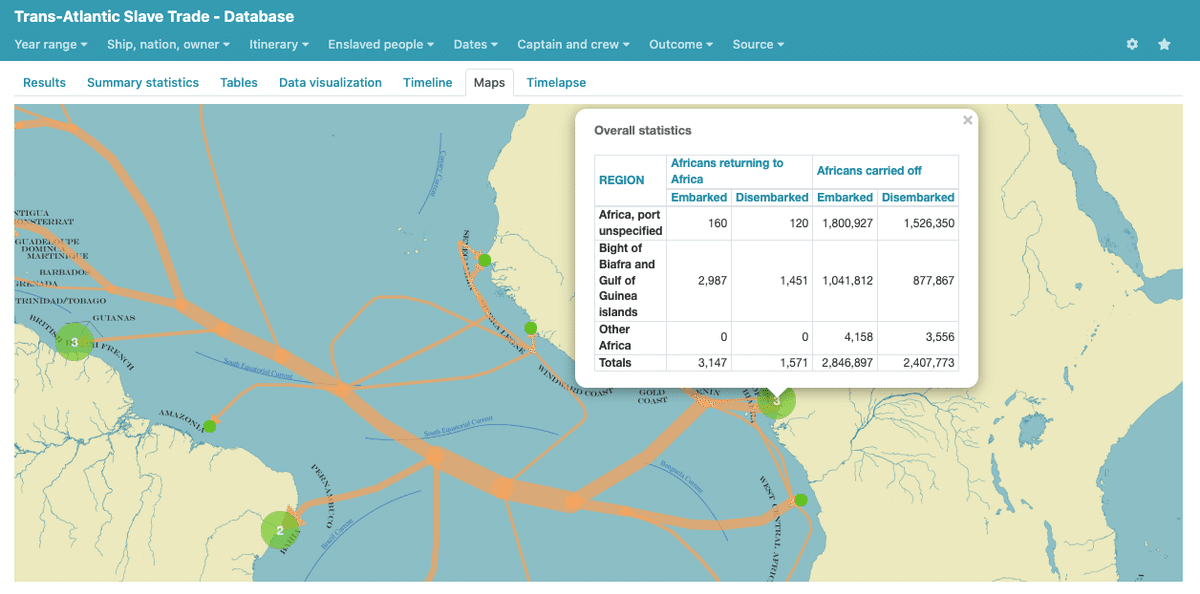Open the settings gear icon
Image resolution: width=1200 pixels, height=594 pixels.
point(1132,44)
